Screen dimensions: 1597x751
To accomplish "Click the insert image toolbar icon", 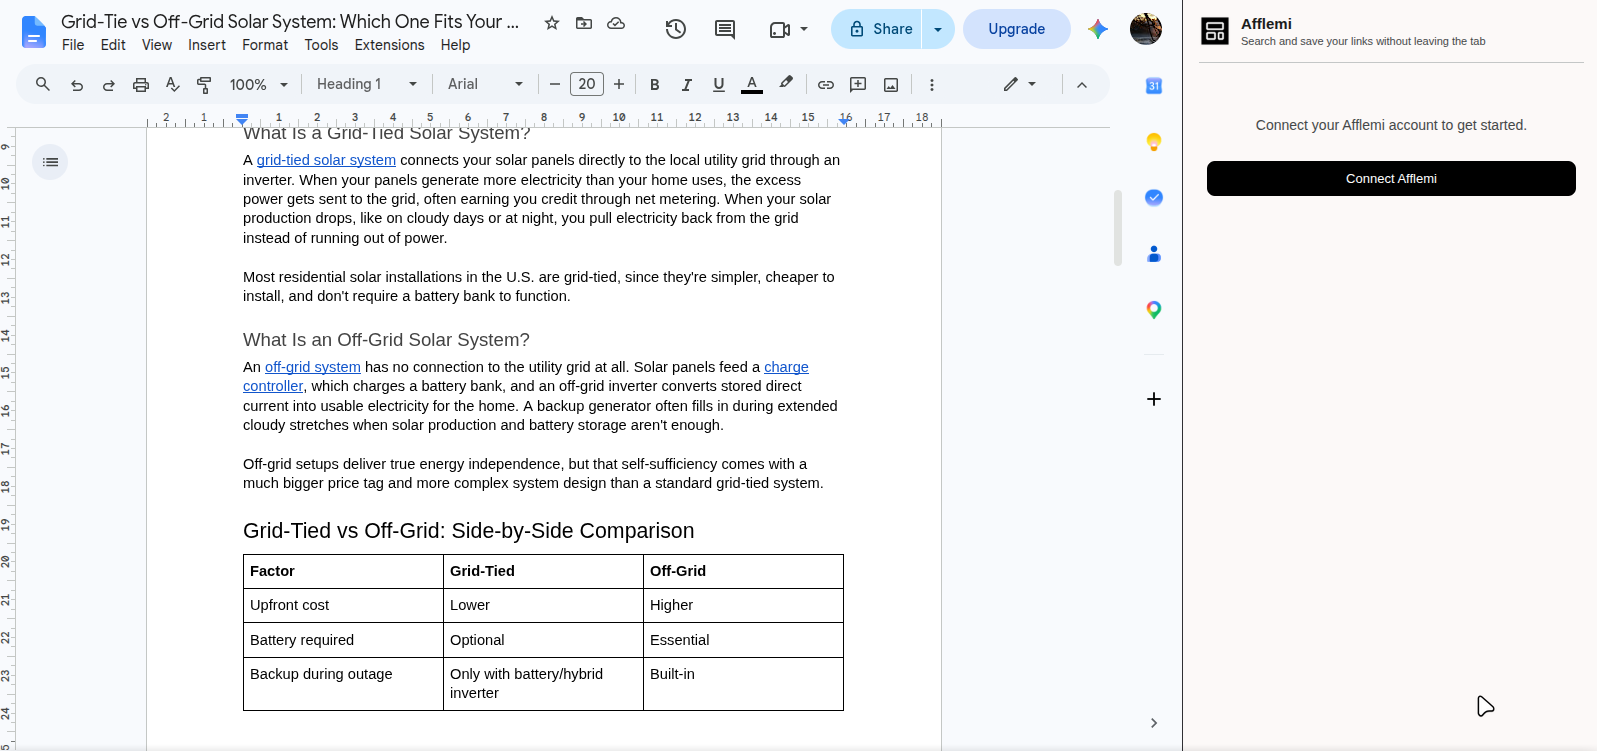I will pyautogui.click(x=891, y=84).
